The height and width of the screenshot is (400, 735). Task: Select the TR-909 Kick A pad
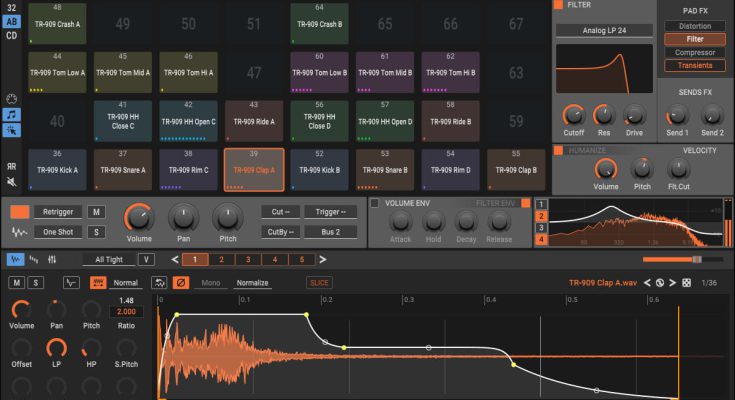tap(58, 170)
